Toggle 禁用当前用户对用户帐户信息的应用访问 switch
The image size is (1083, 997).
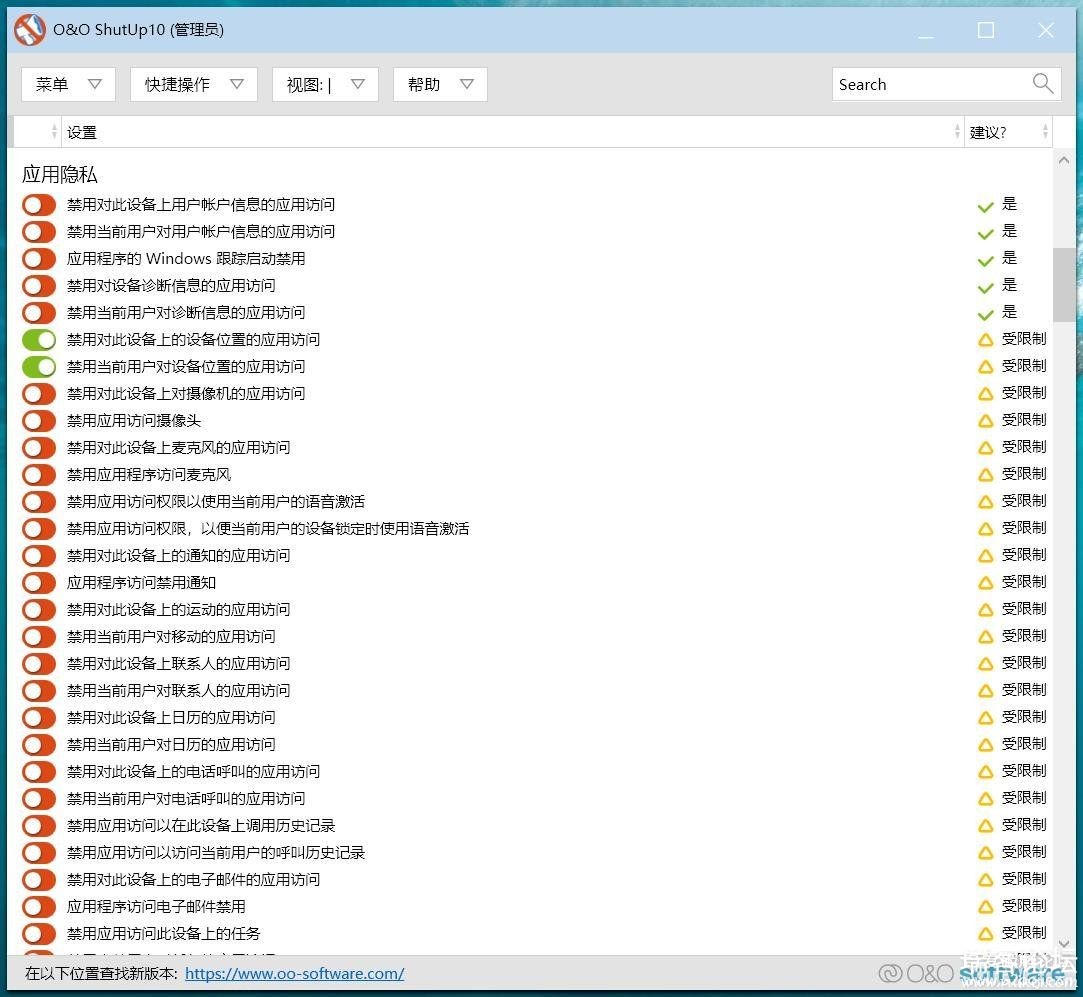[x=39, y=231]
